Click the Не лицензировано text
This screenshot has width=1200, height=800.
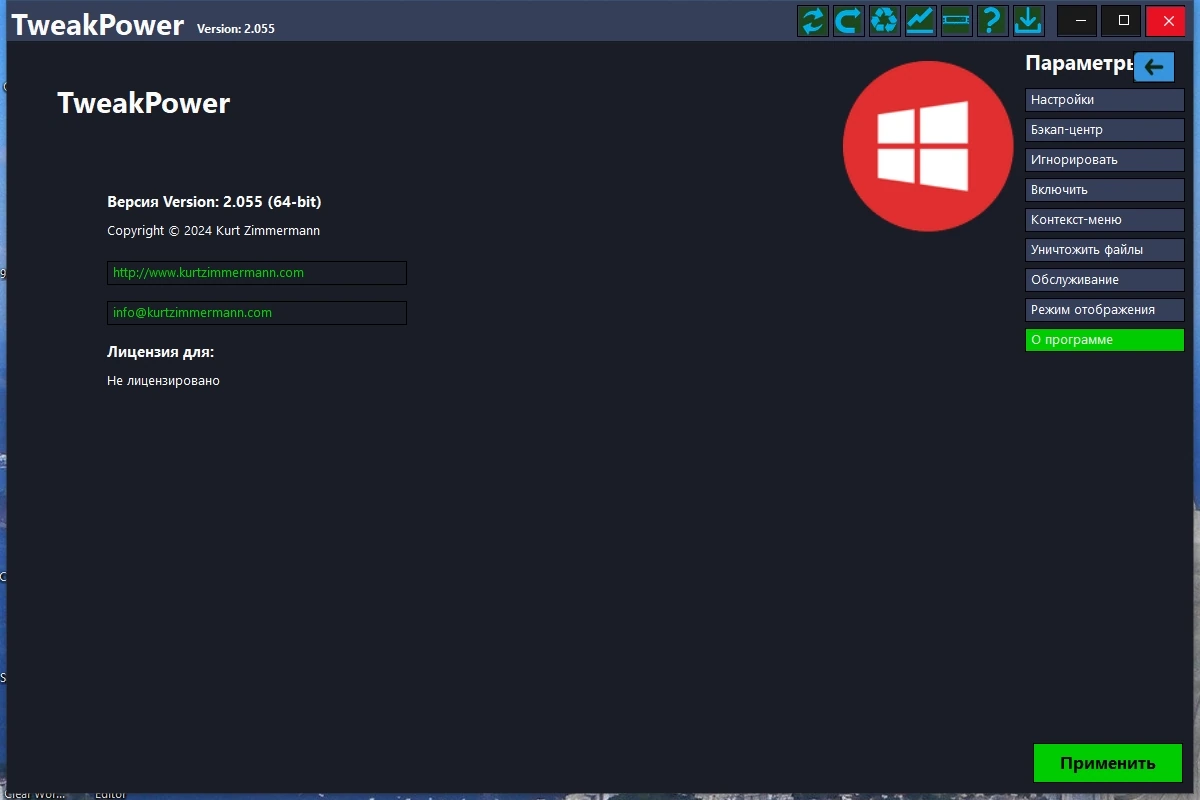point(163,381)
